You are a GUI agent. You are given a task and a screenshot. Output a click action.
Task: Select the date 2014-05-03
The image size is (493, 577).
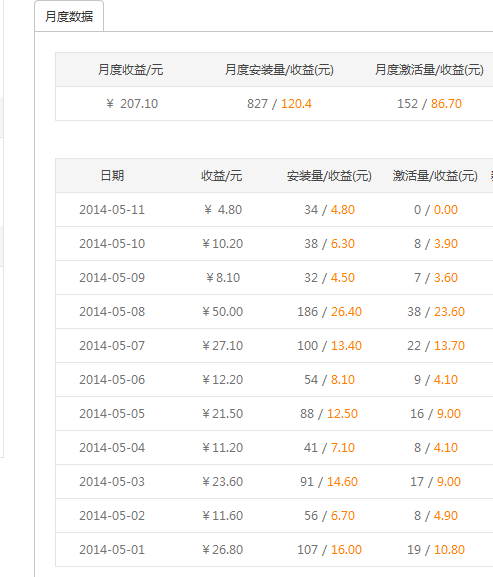click(112, 482)
